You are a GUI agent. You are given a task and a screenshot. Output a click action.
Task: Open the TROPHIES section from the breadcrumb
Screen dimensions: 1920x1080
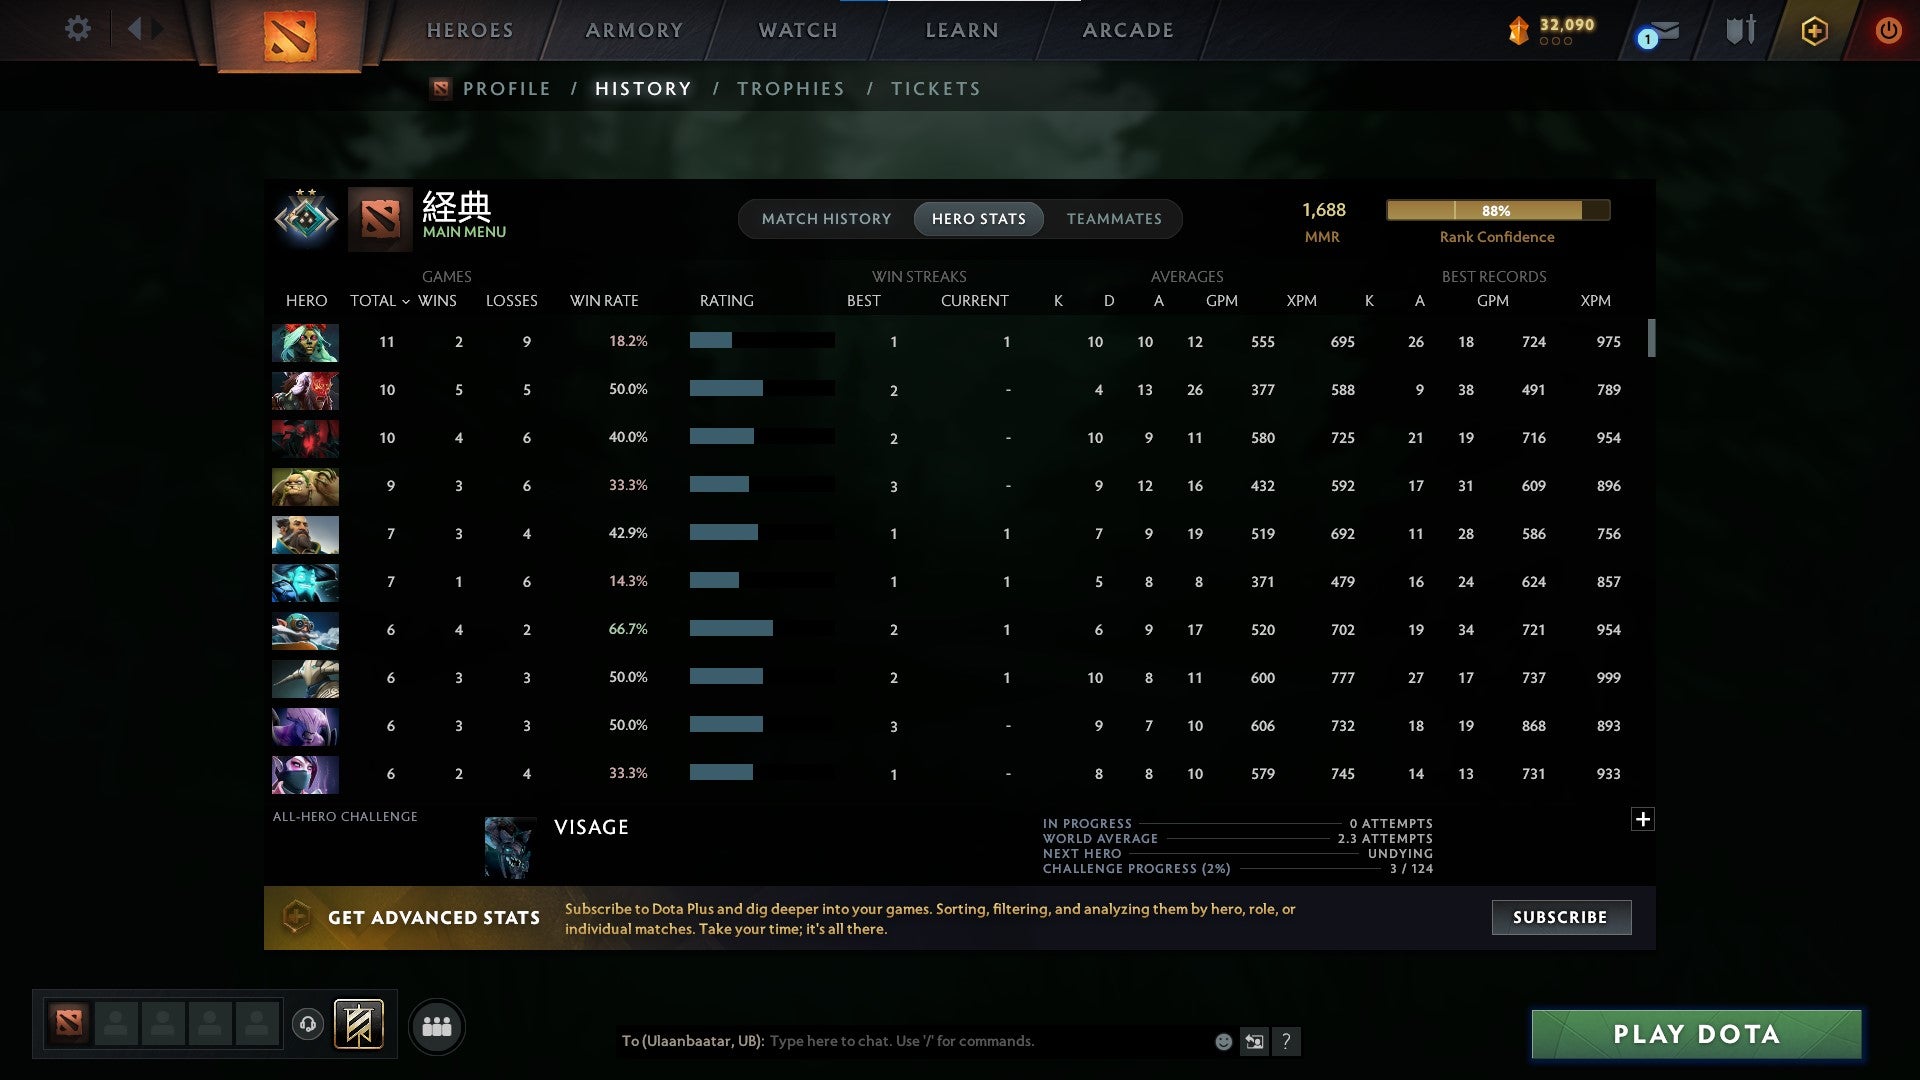click(x=790, y=88)
